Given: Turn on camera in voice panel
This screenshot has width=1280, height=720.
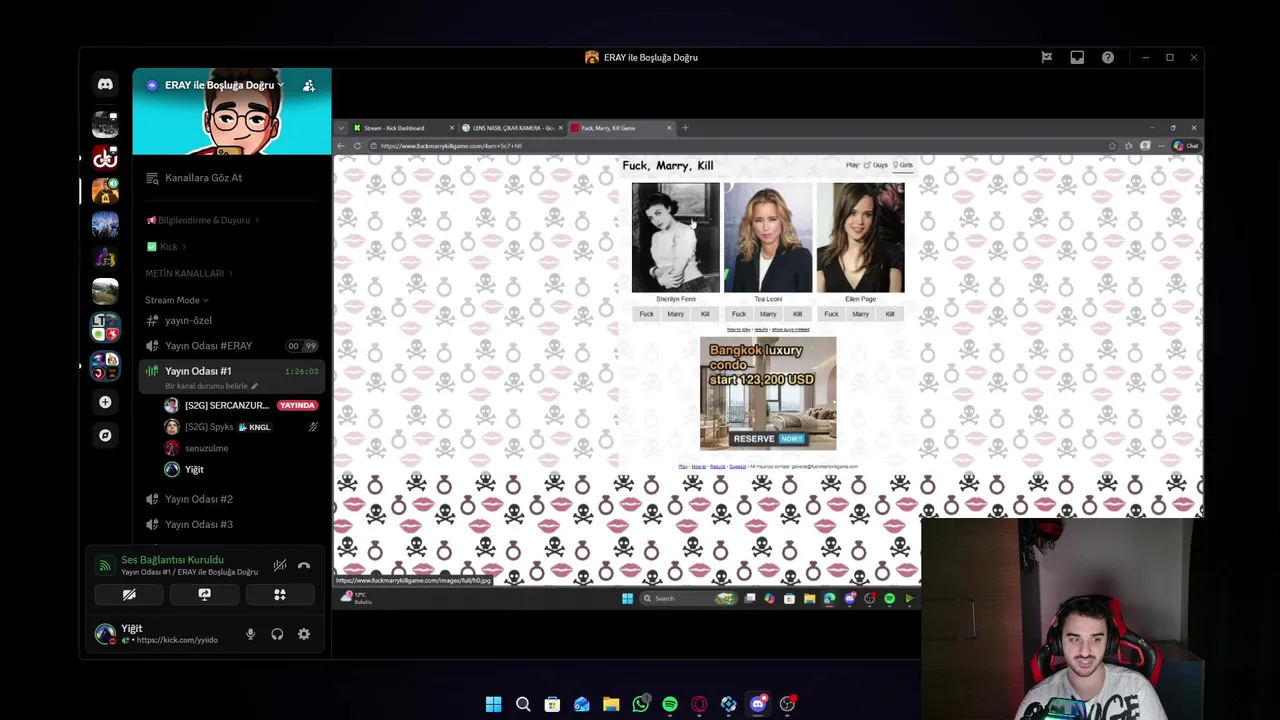Looking at the screenshot, I should click(129, 594).
